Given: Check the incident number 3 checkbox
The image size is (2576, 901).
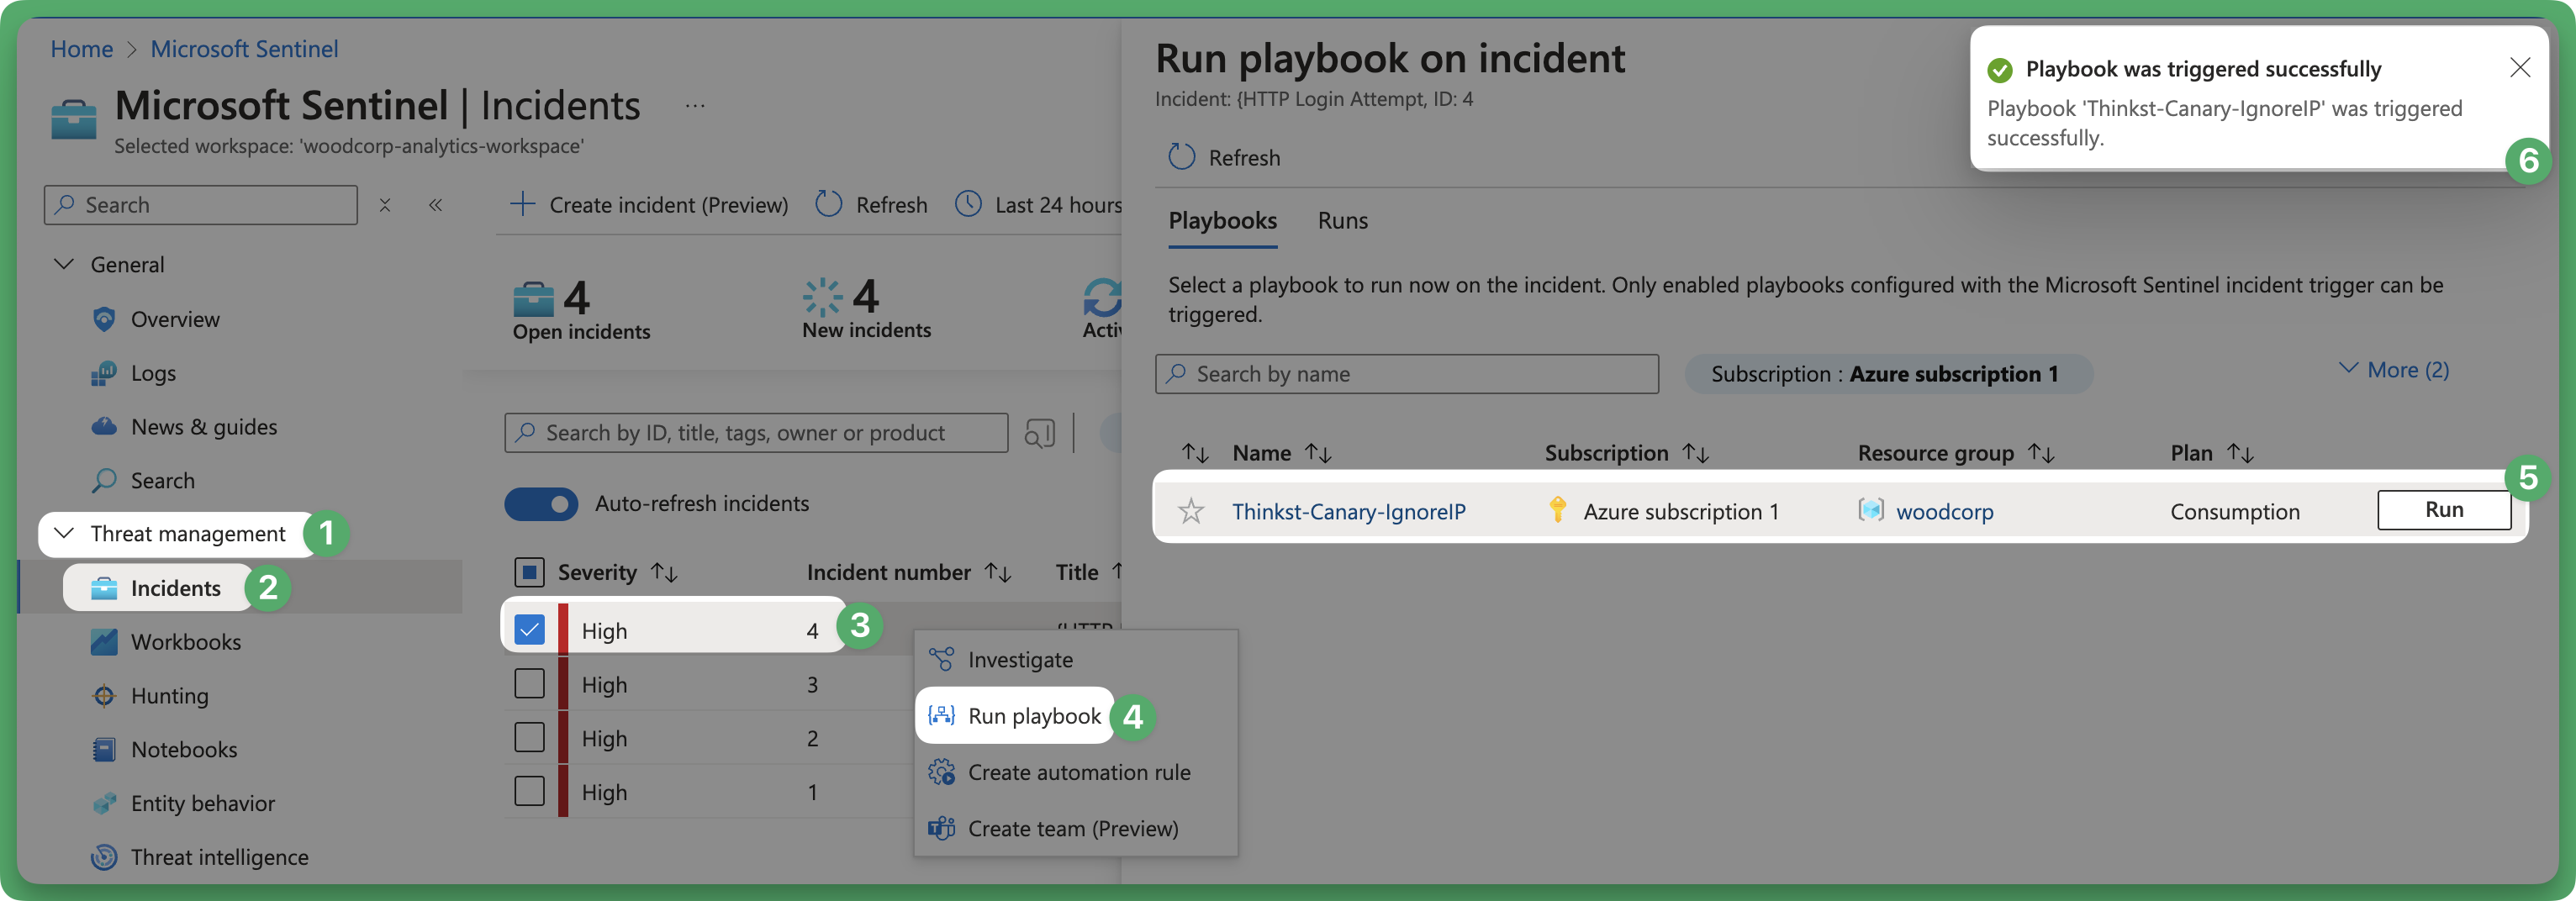Looking at the screenshot, I should coord(529,684).
